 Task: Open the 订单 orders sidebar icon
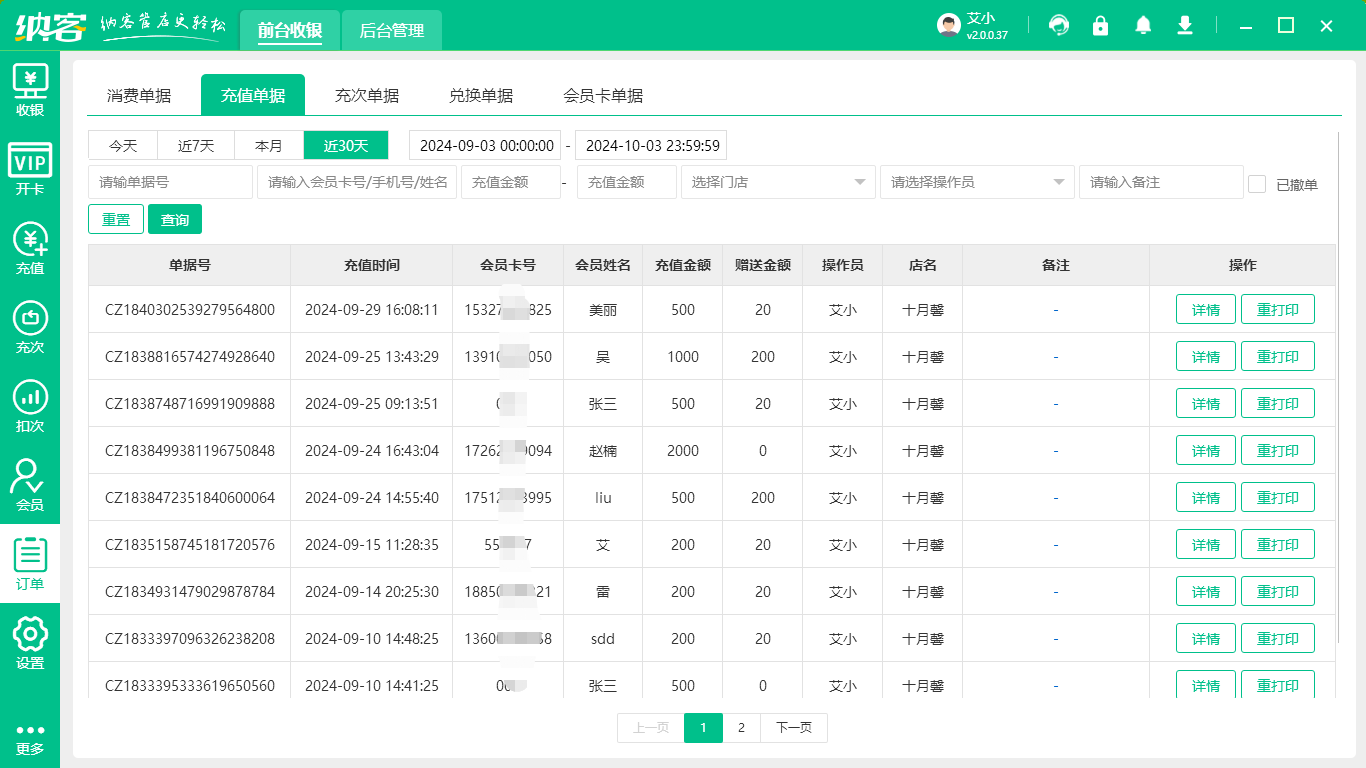[x=30, y=564]
